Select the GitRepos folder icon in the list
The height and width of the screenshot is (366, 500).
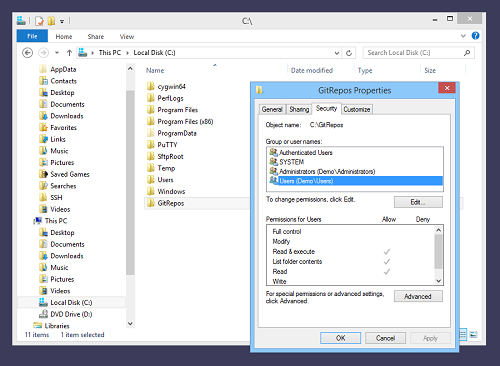click(x=151, y=203)
